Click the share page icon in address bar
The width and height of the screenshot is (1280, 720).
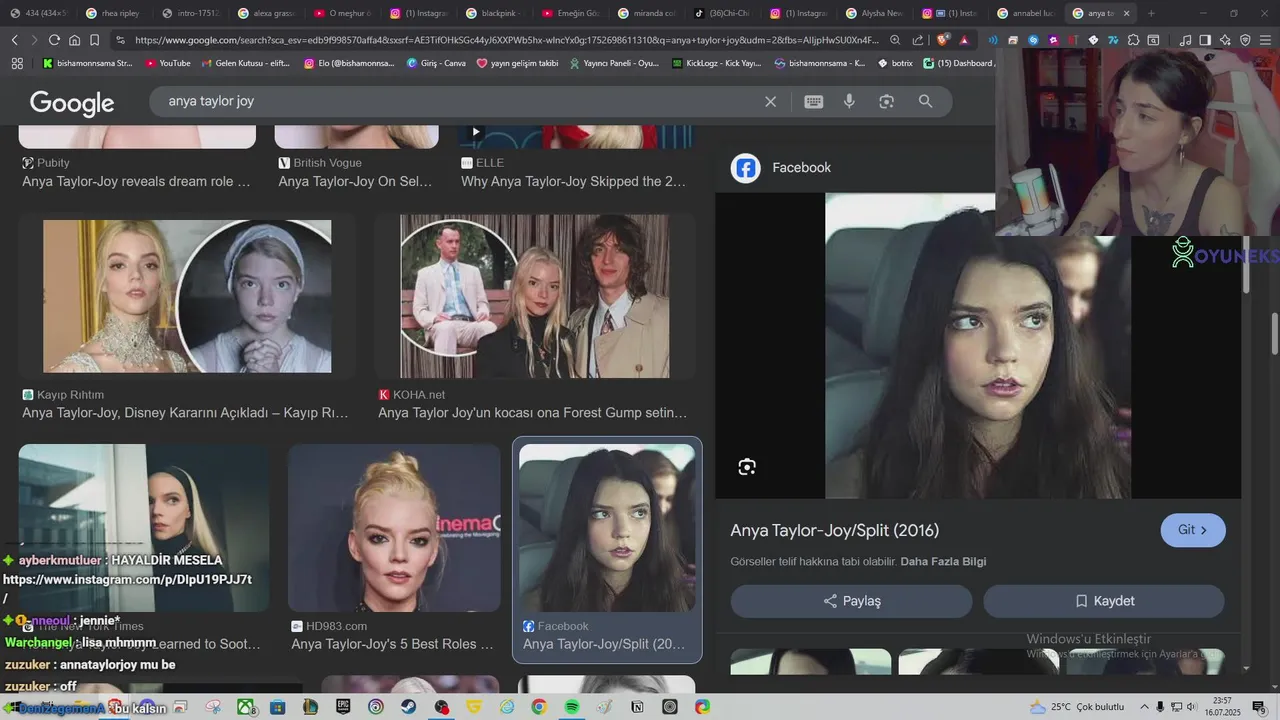(918, 40)
